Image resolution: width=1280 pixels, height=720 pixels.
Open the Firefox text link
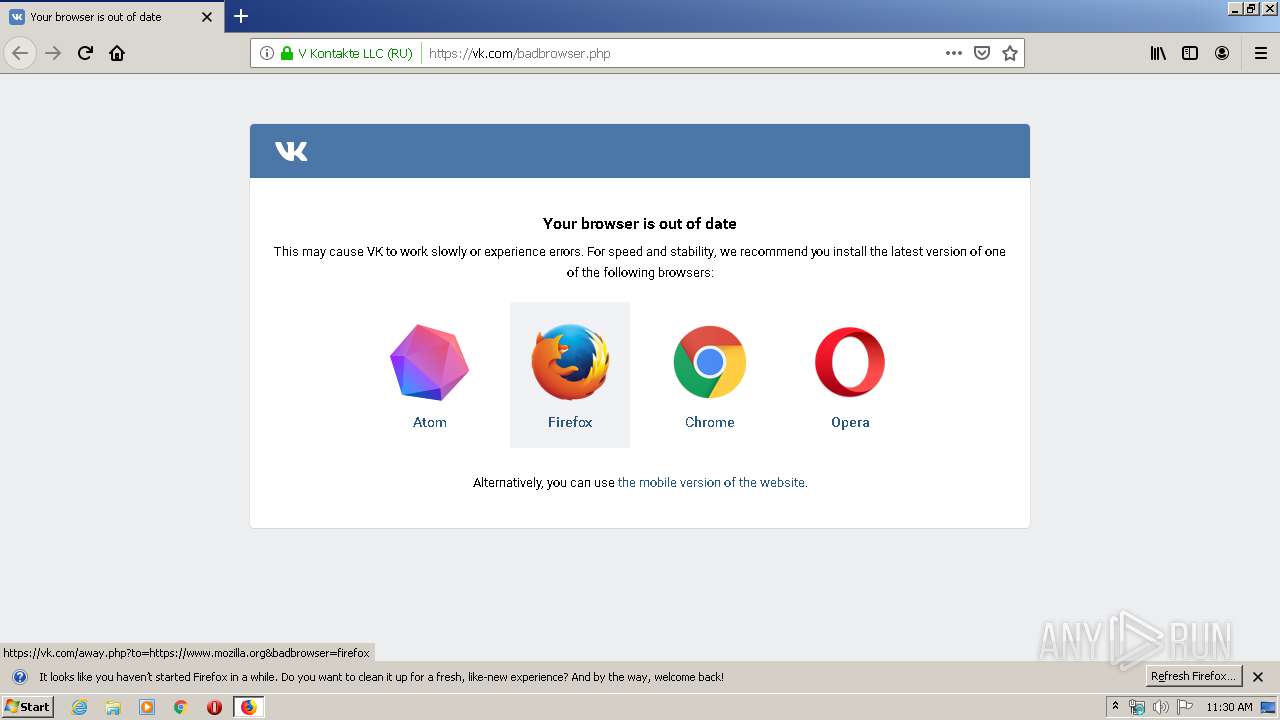(570, 422)
